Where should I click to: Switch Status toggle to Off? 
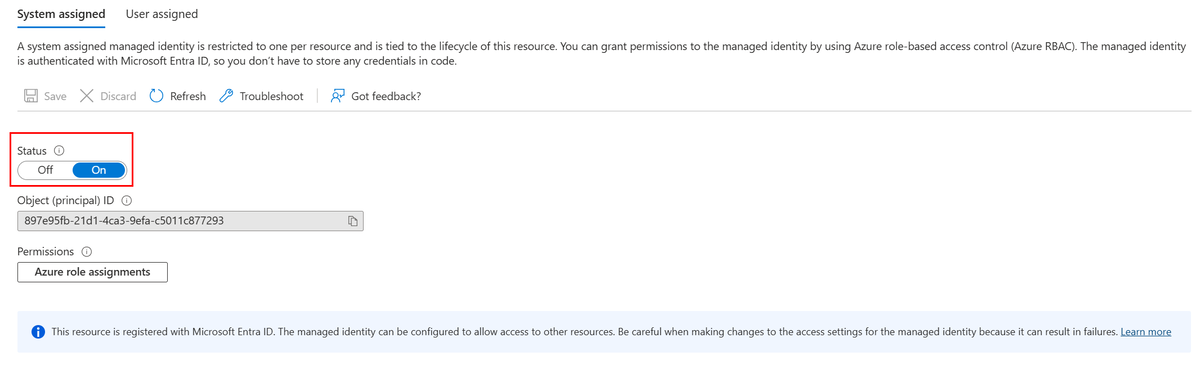[x=46, y=170]
